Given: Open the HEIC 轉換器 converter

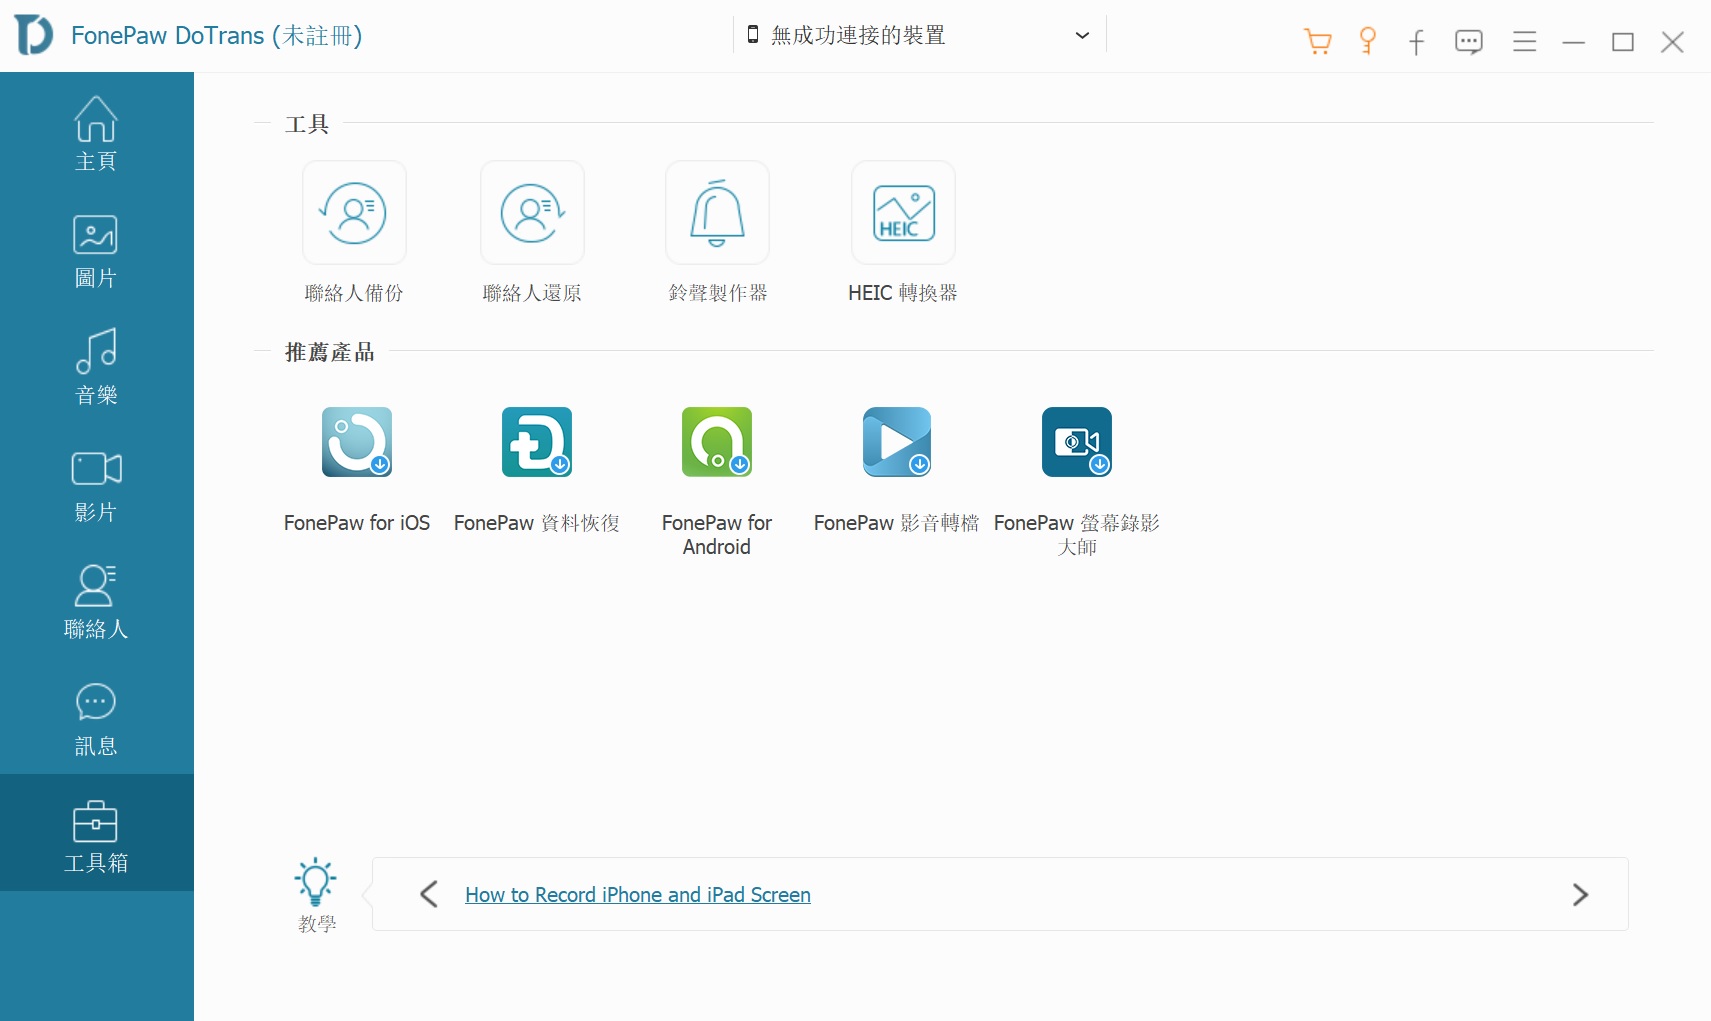Looking at the screenshot, I should point(903,213).
